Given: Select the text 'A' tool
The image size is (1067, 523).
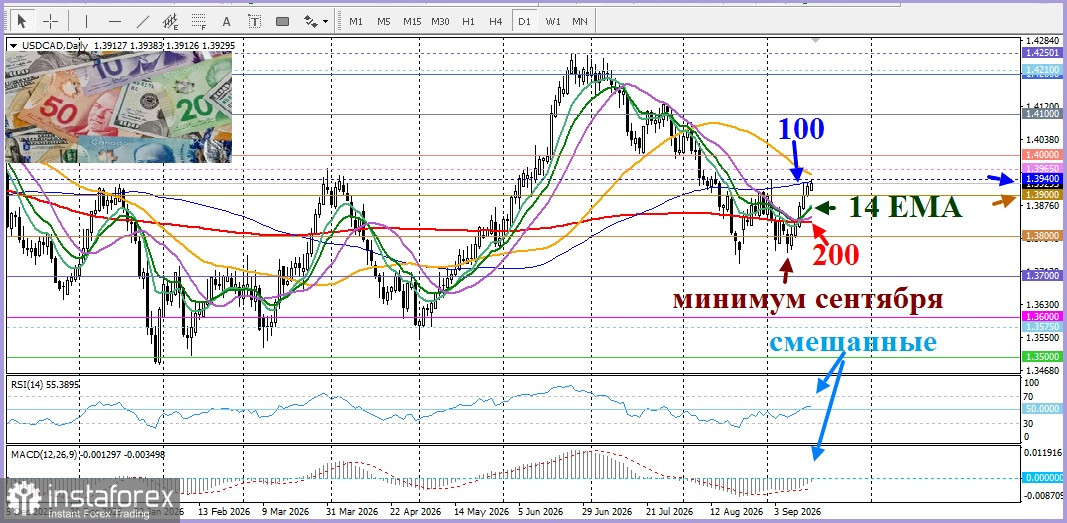Looking at the screenshot, I should [227, 21].
